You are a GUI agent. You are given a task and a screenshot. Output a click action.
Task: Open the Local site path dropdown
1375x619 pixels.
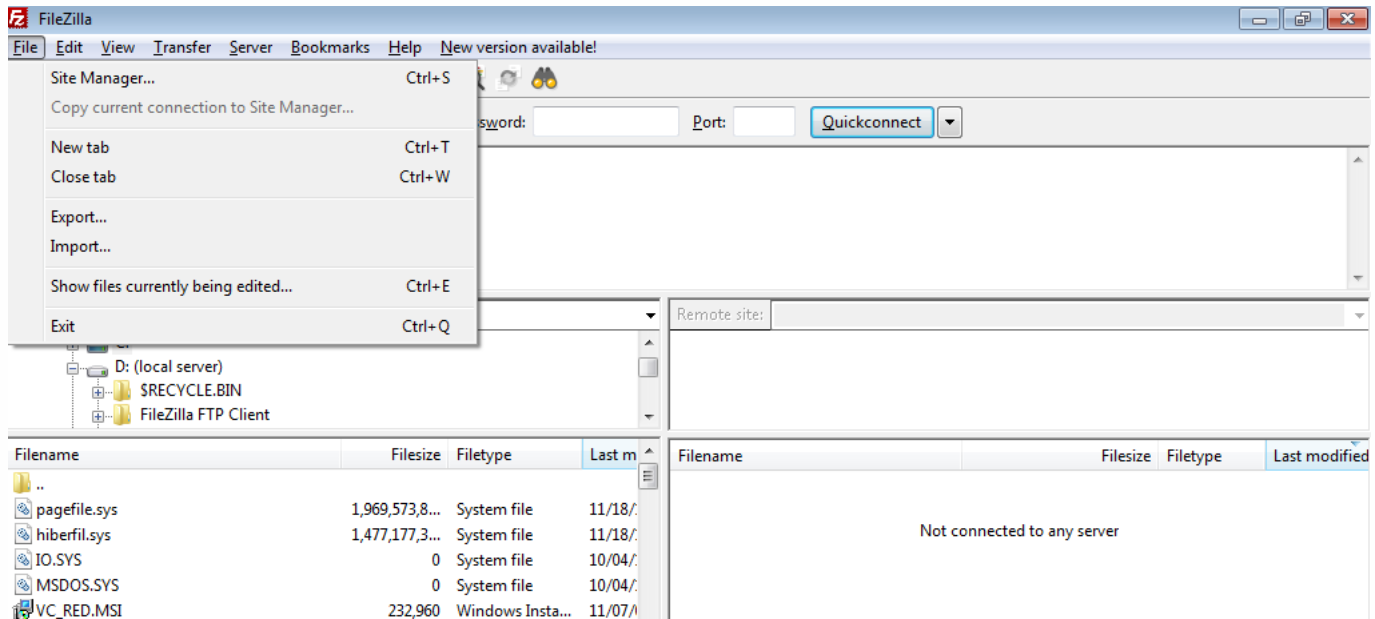(x=651, y=315)
